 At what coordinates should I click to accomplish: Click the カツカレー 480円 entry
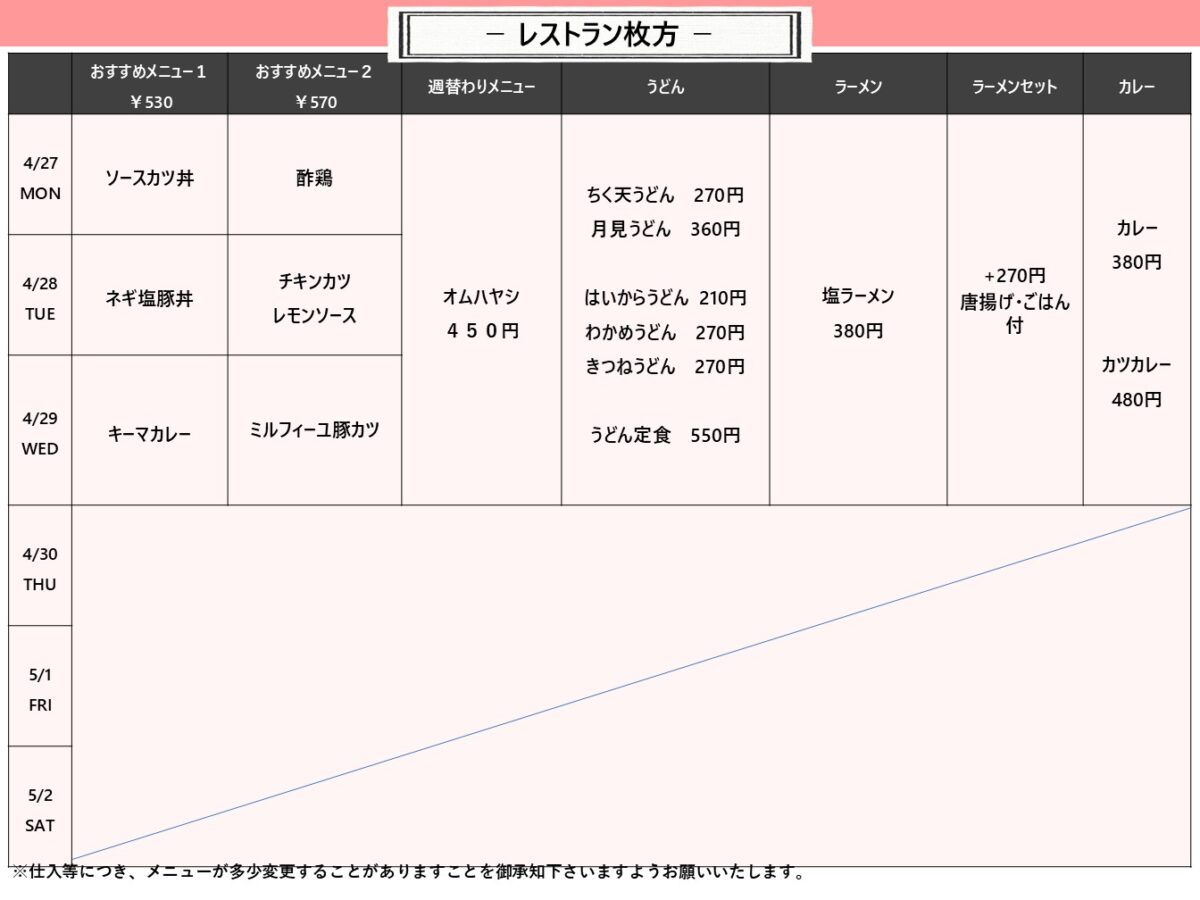click(1136, 381)
